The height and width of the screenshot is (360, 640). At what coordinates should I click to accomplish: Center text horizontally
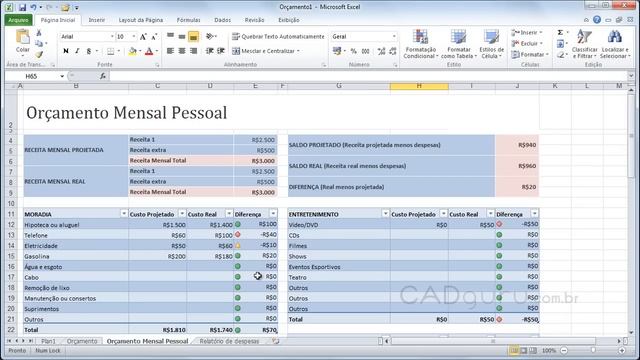tap(182, 51)
